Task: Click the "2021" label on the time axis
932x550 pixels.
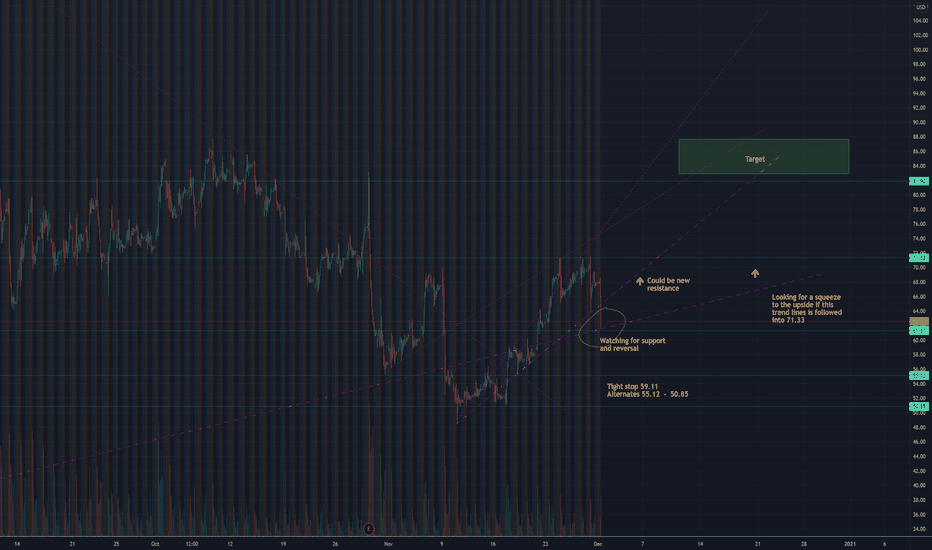Action: click(x=850, y=543)
